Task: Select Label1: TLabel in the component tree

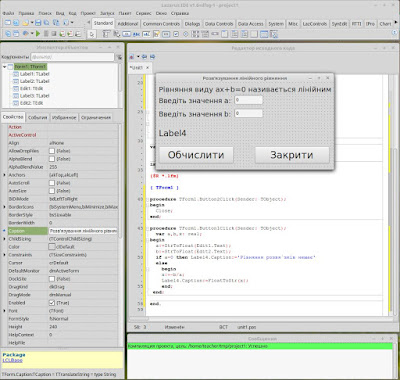Action: click(x=35, y=74)
